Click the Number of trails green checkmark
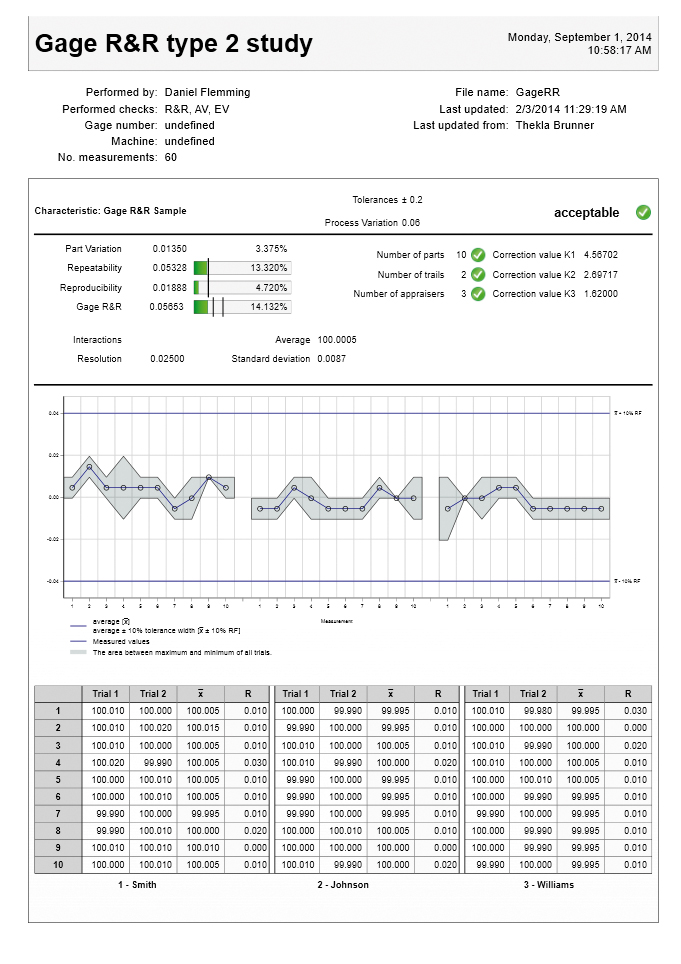This screenshot has width=681, height=964. pyautogui.click(x=478, y=274)
